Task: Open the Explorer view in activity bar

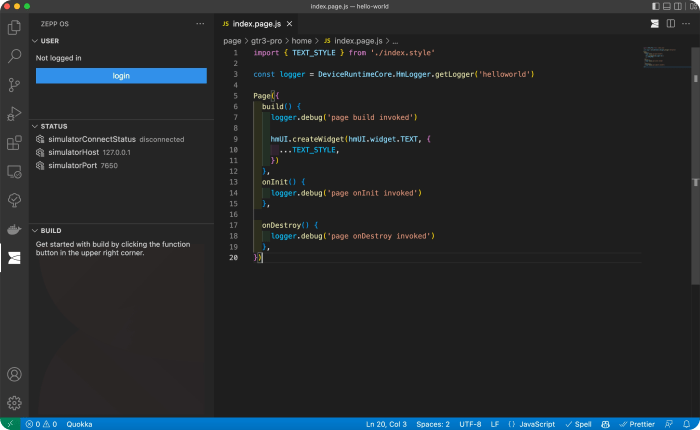Action: point(14,27)
